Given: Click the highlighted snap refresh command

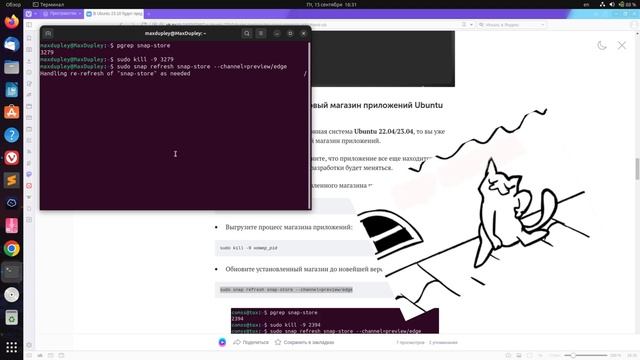Looking at the screenshot, I should [x=286, y=290].
